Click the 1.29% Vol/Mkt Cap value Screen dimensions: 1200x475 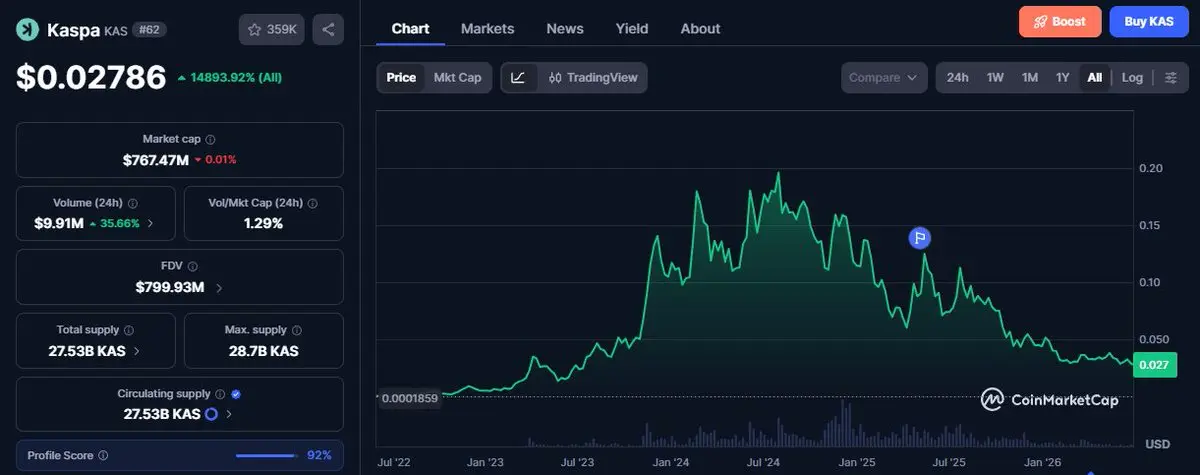coord(263,224)
